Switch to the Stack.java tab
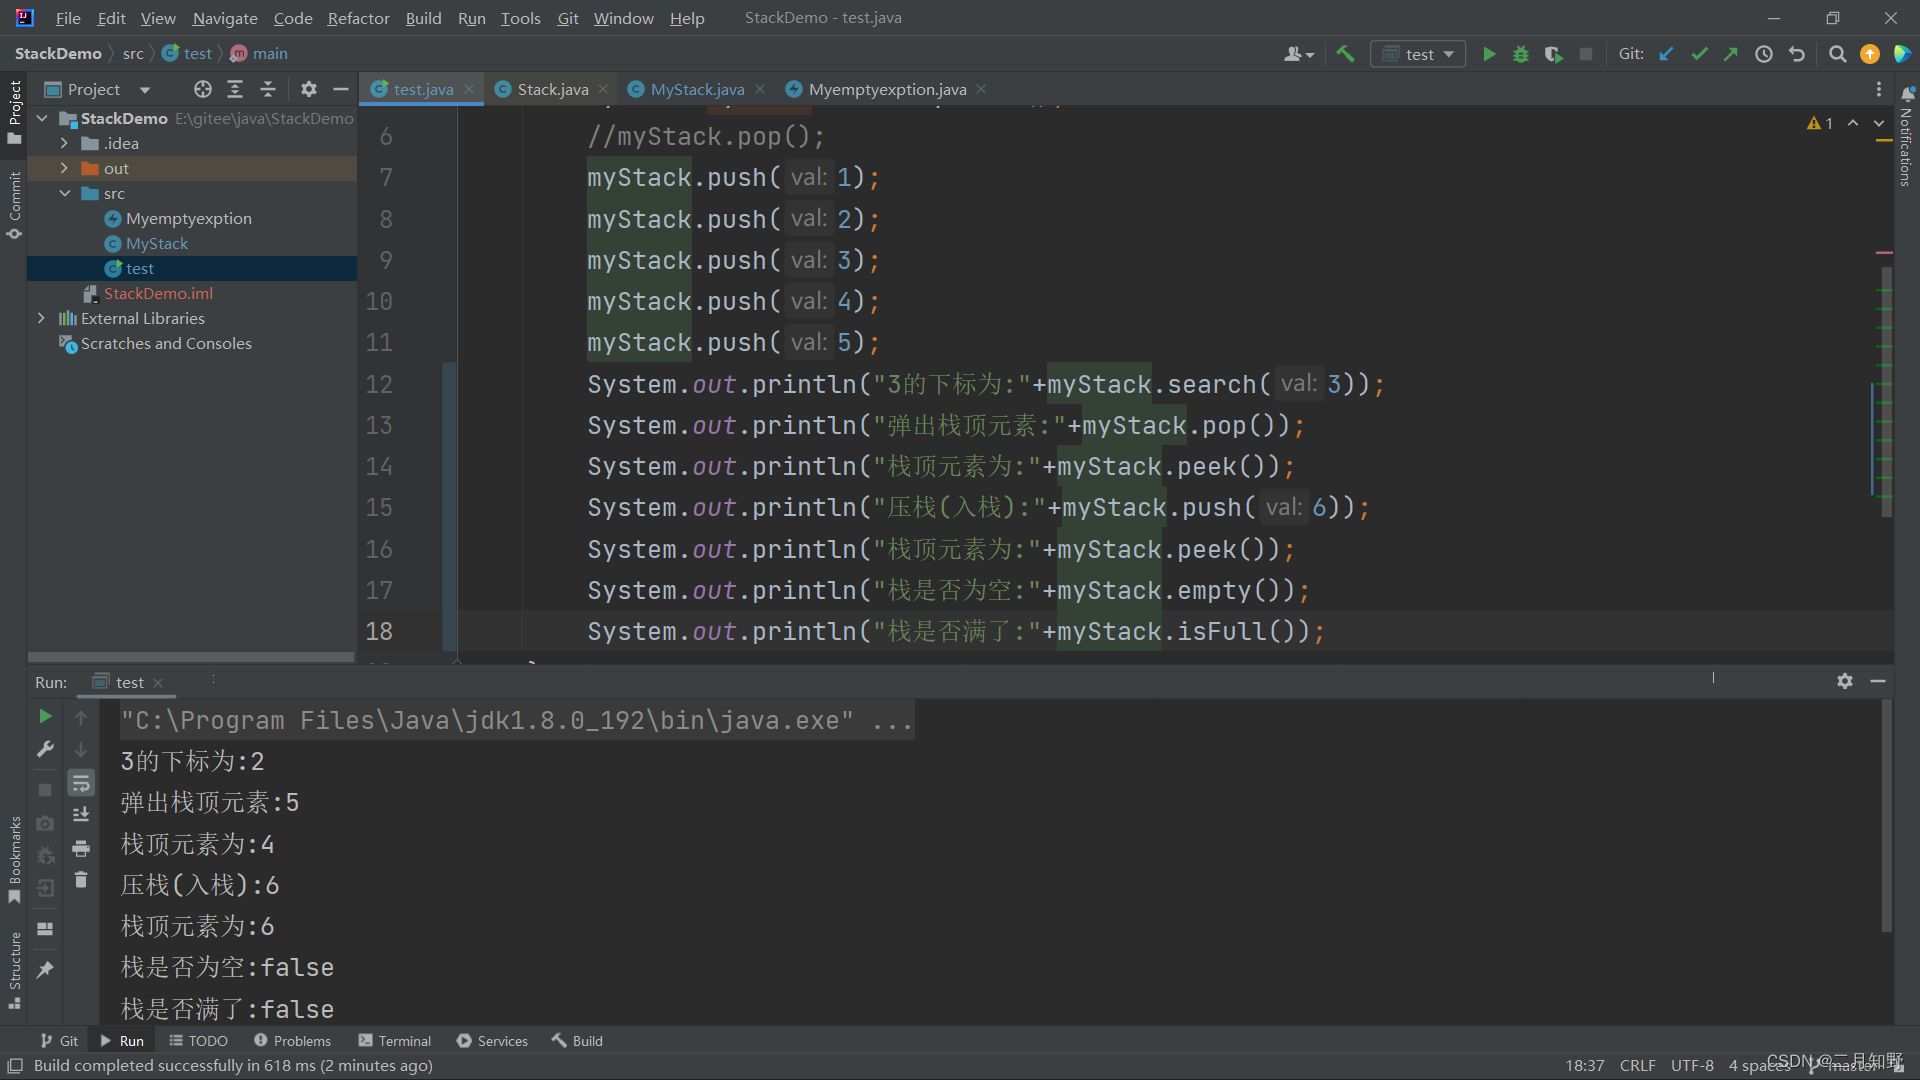The height and width of the screenshot is (1080, 1920). click(552, 89)
